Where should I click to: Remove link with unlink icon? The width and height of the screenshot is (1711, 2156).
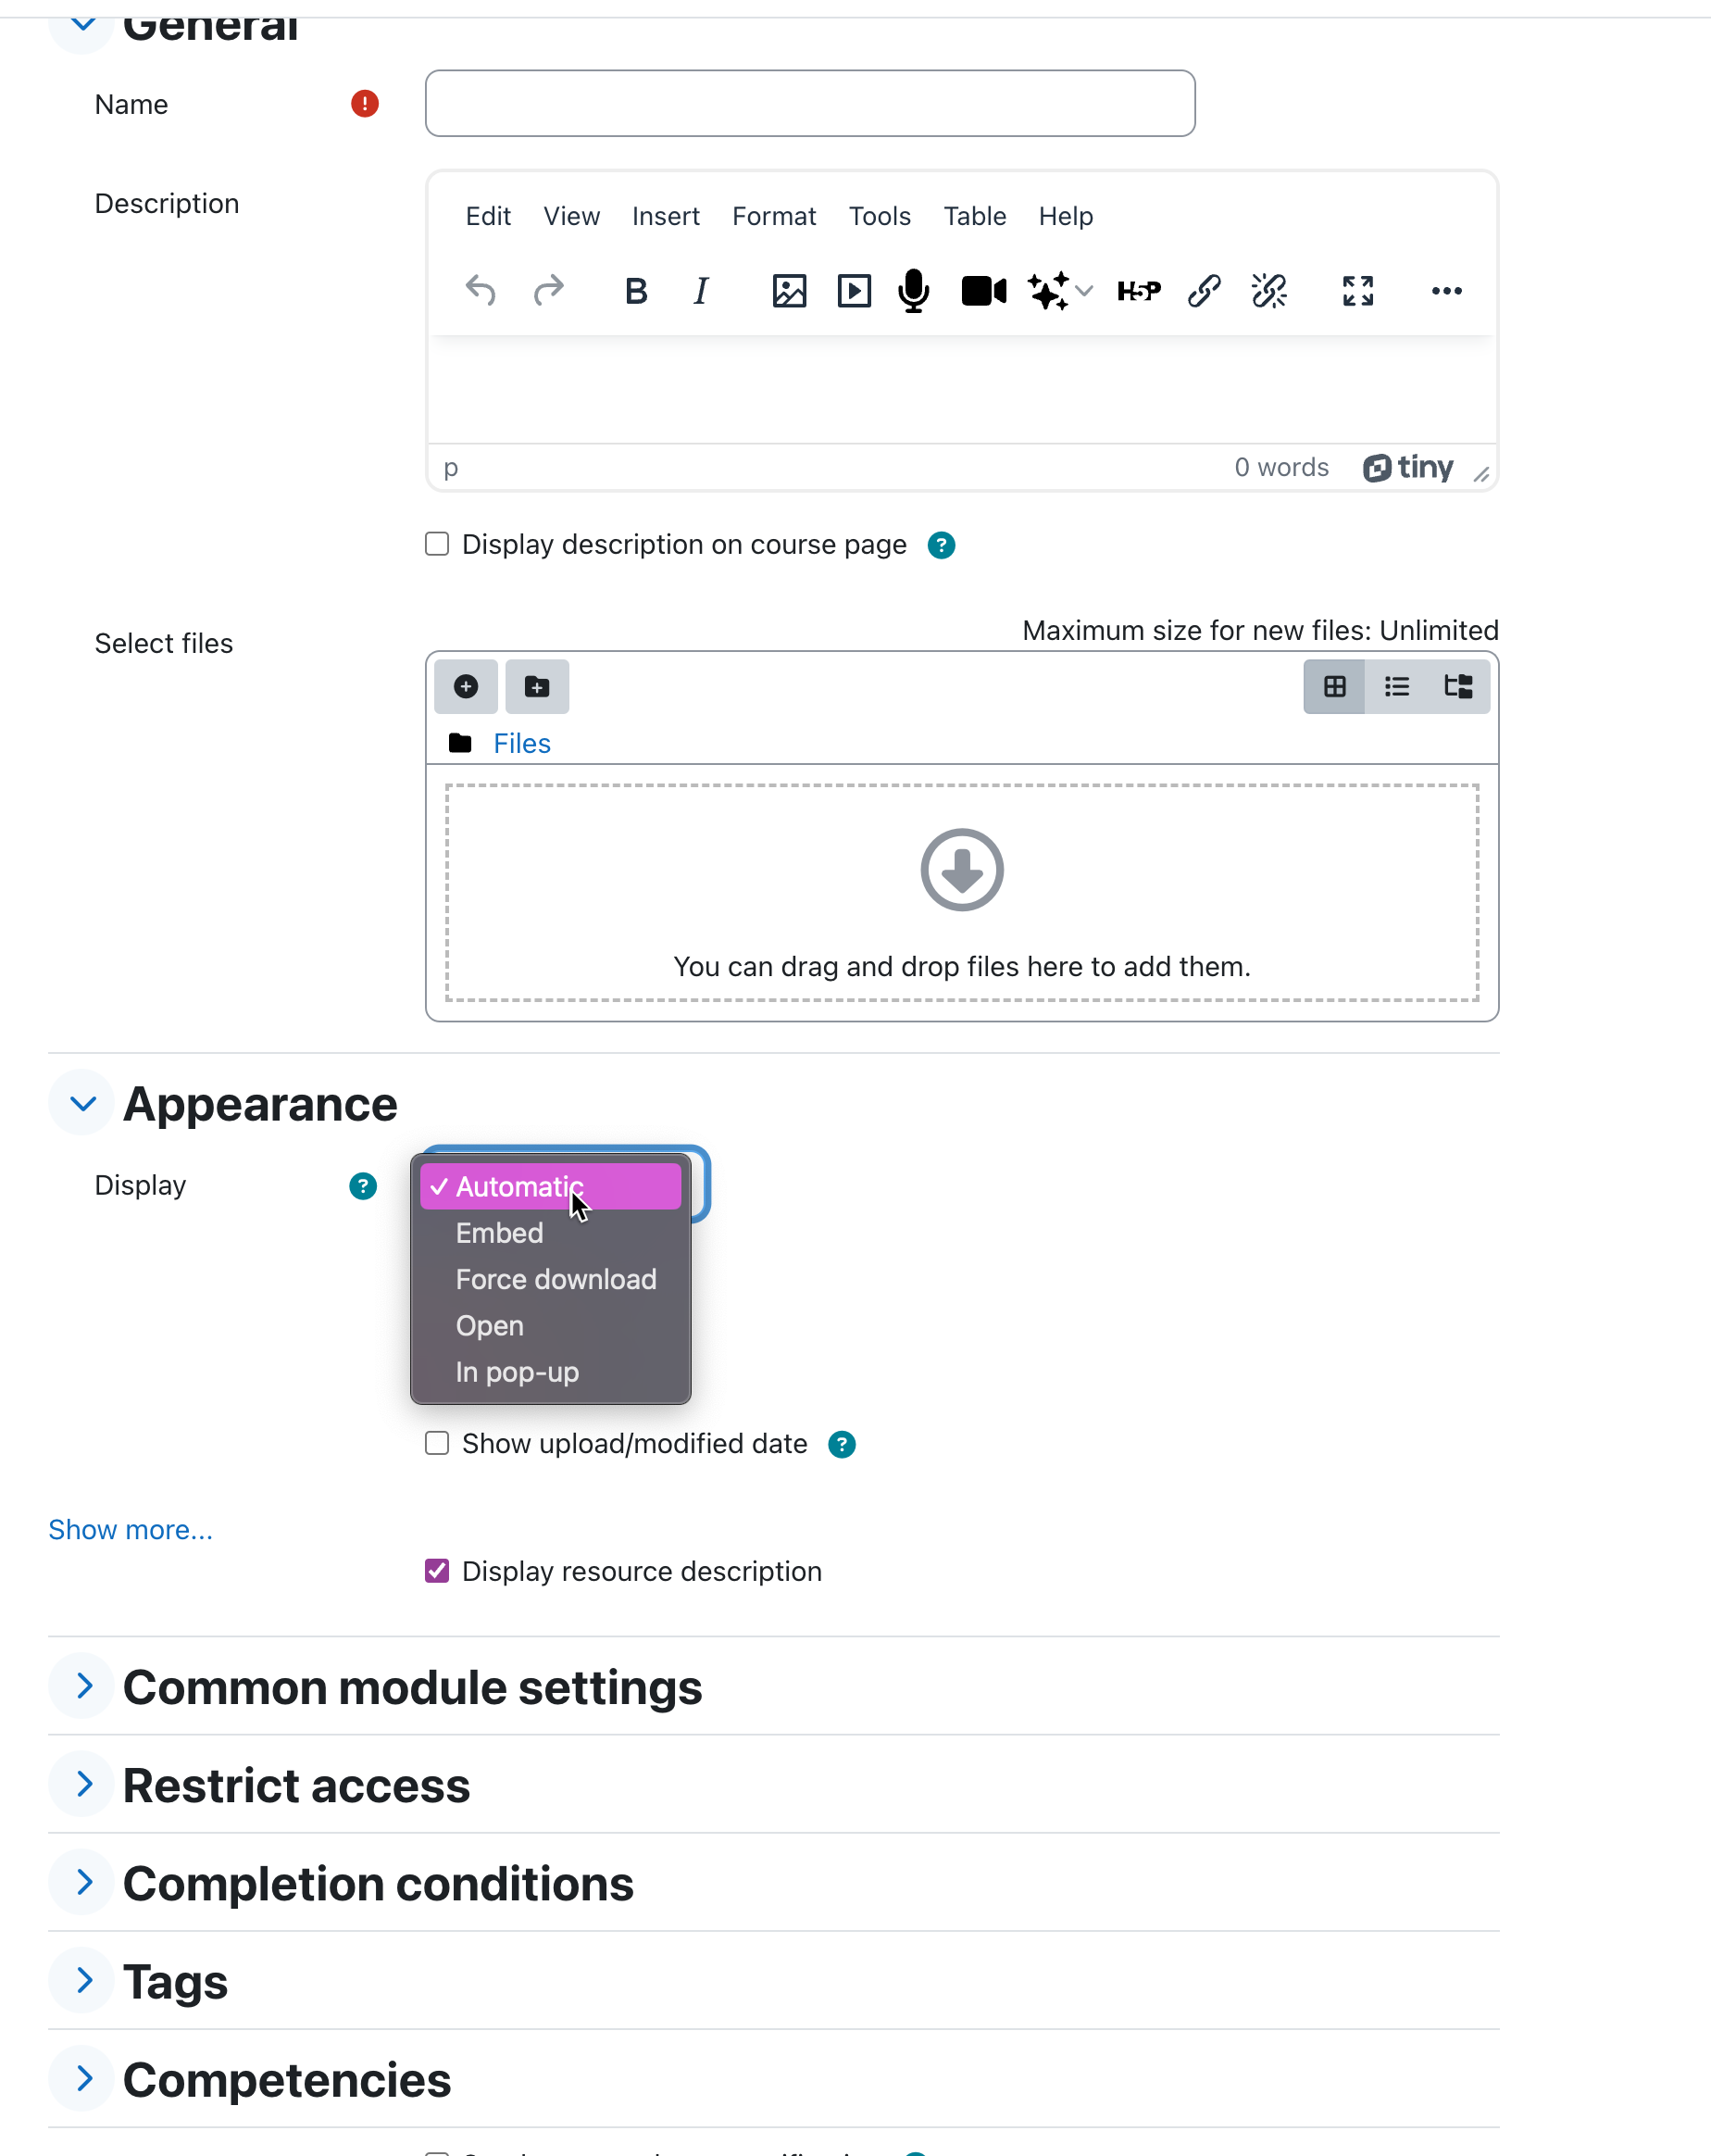point(1269,291)
